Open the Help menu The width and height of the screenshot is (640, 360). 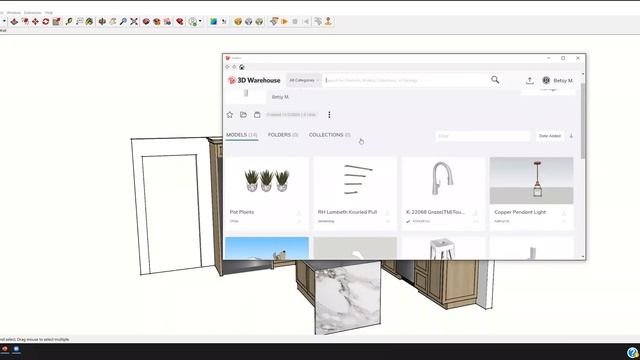click(x=49, y=13)
